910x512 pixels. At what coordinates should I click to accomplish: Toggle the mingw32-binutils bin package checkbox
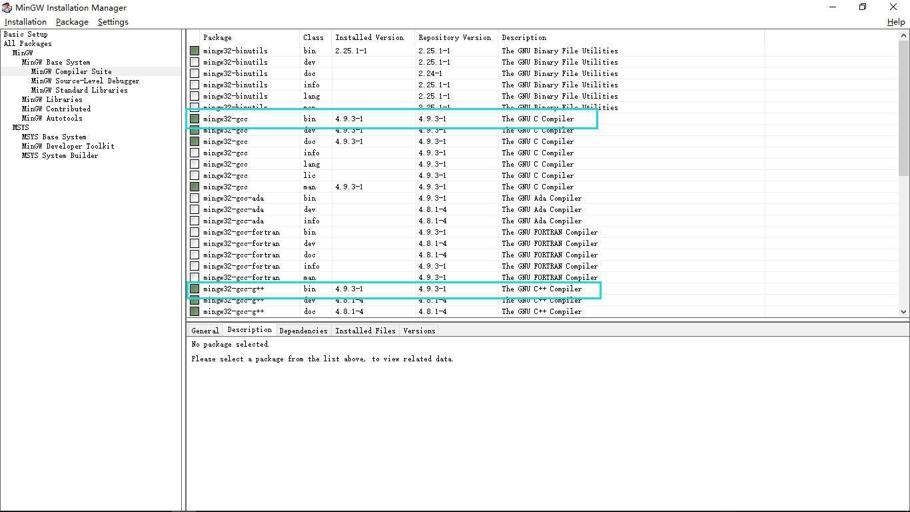coord(194,51)
